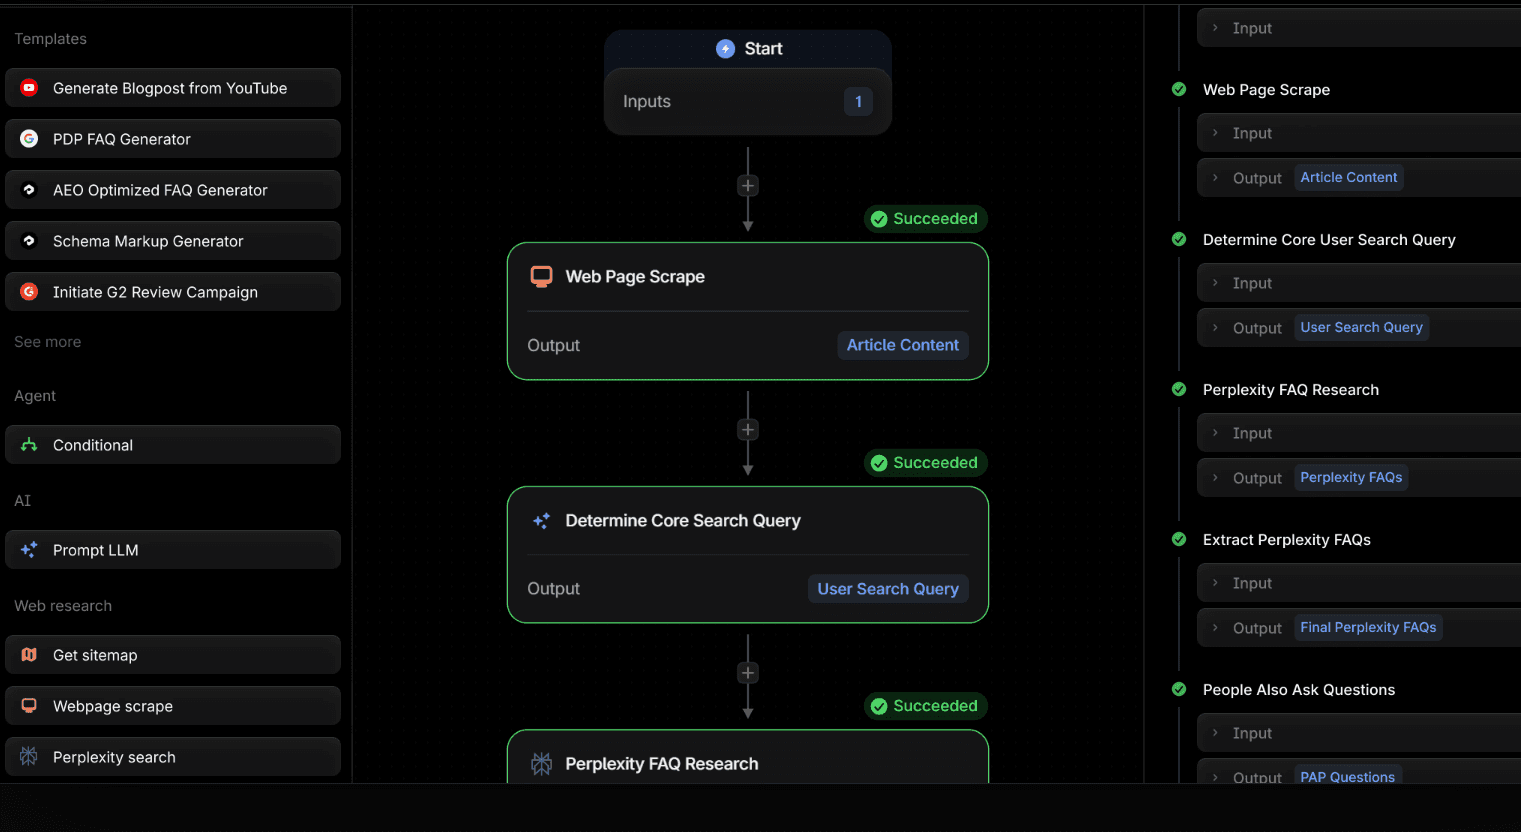Image resolution: width=1521 pixels, height=832 pixels.
Task: Expand Output row with Final Perplexity FAQs tag
Action: coord(1359,628)
